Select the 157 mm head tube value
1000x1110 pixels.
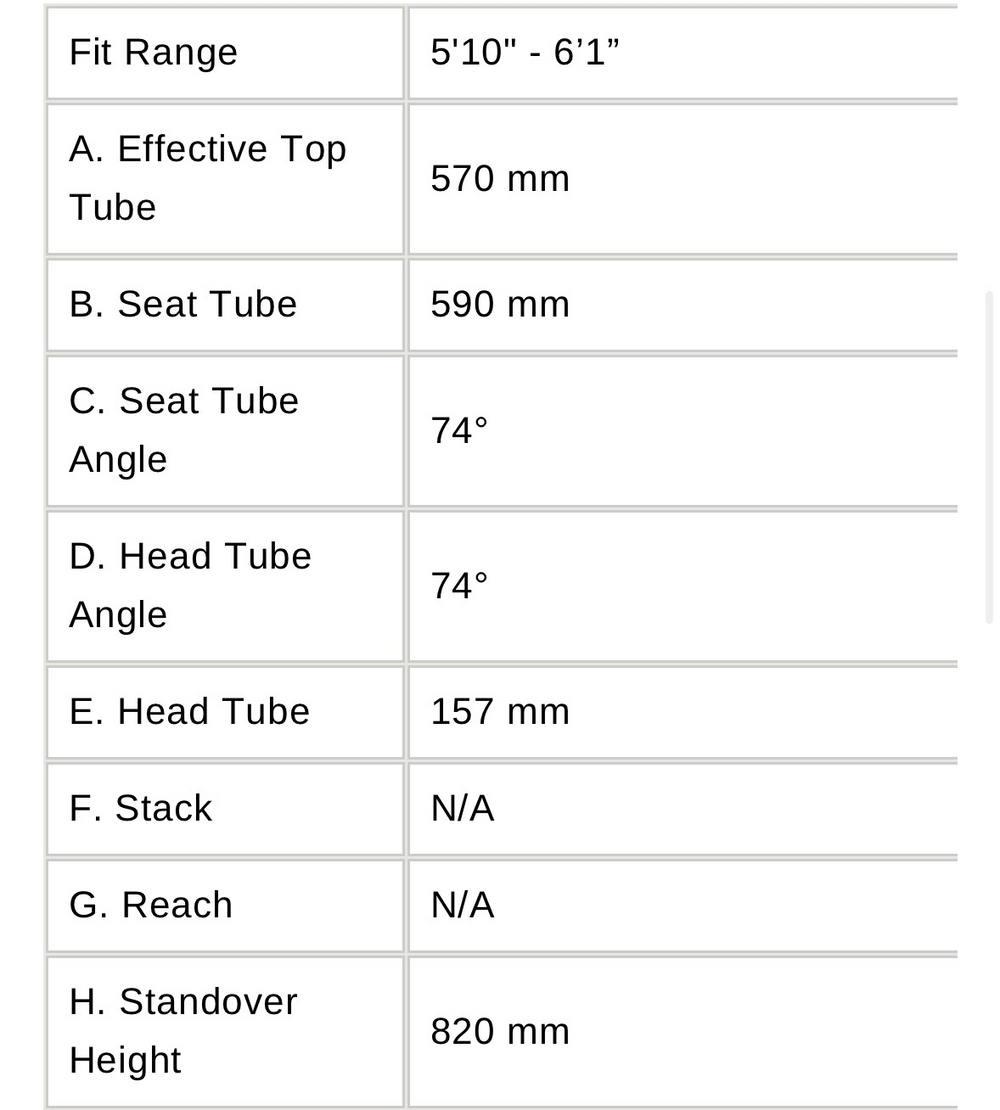pos(500,711)
